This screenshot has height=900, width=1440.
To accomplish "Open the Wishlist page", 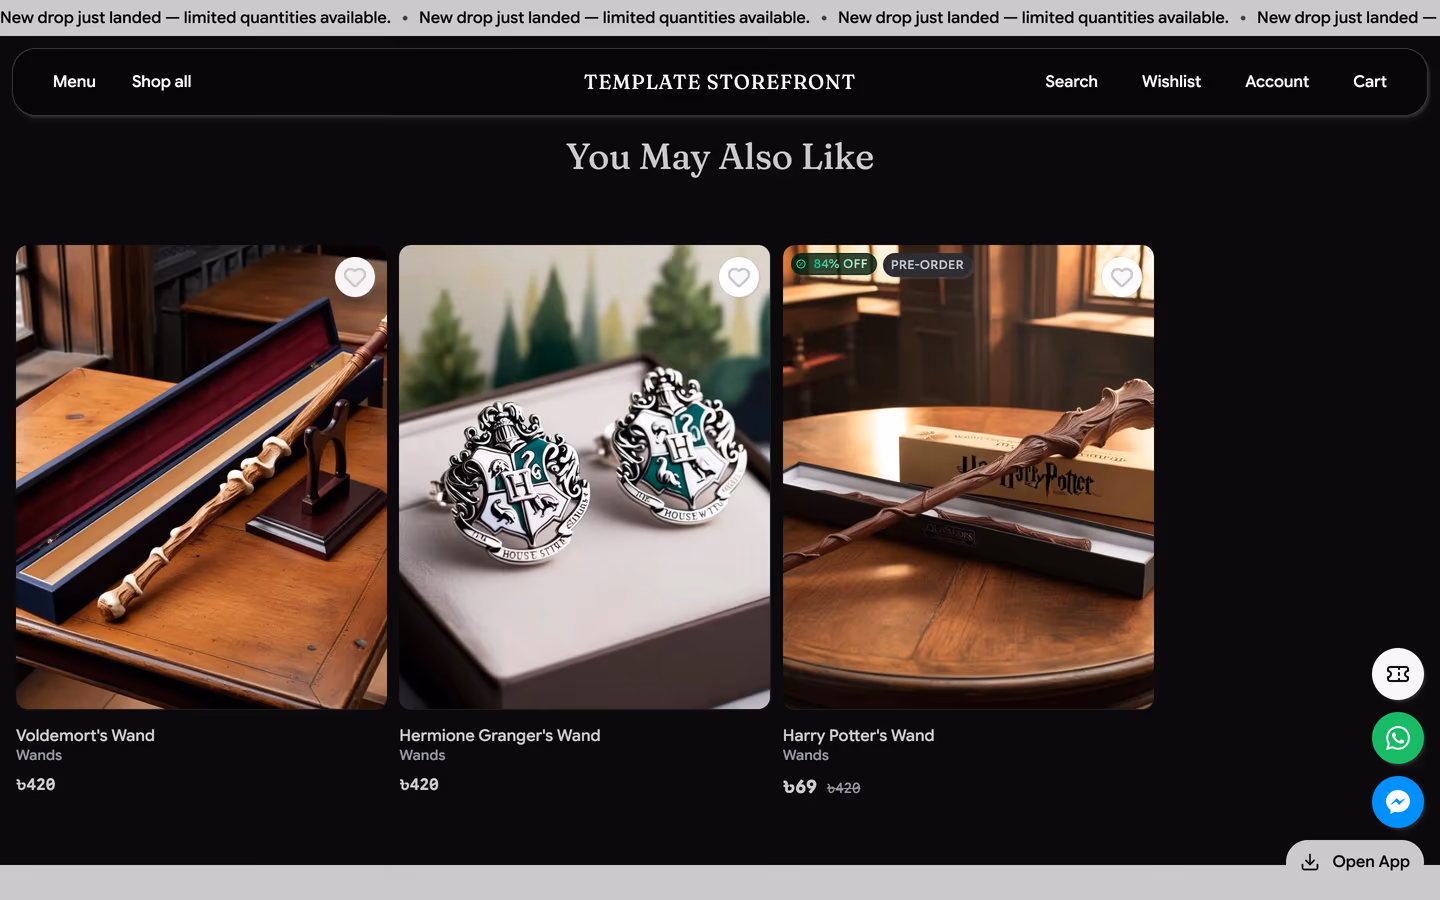I will pyautogui.click(x=1171, y=82).
